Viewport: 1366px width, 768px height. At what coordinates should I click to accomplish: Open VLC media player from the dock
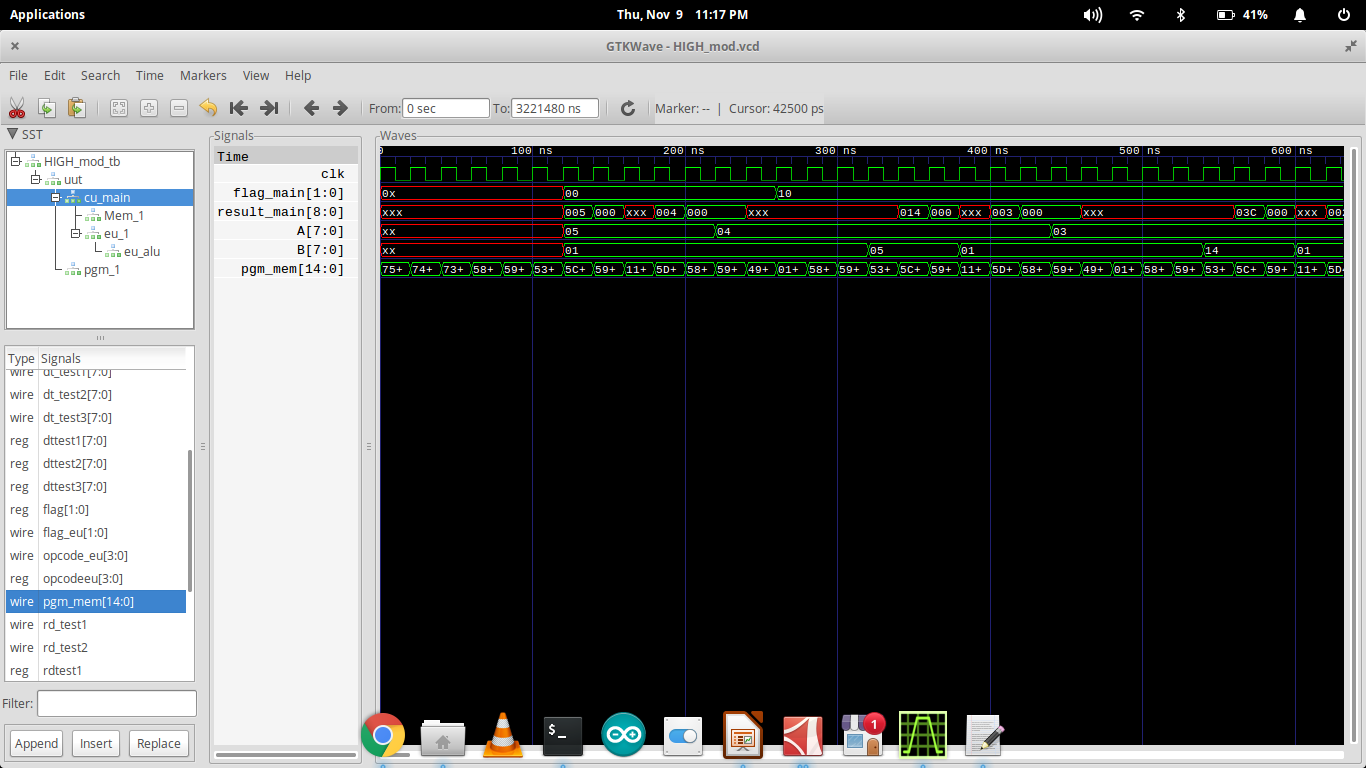(503, 735)
